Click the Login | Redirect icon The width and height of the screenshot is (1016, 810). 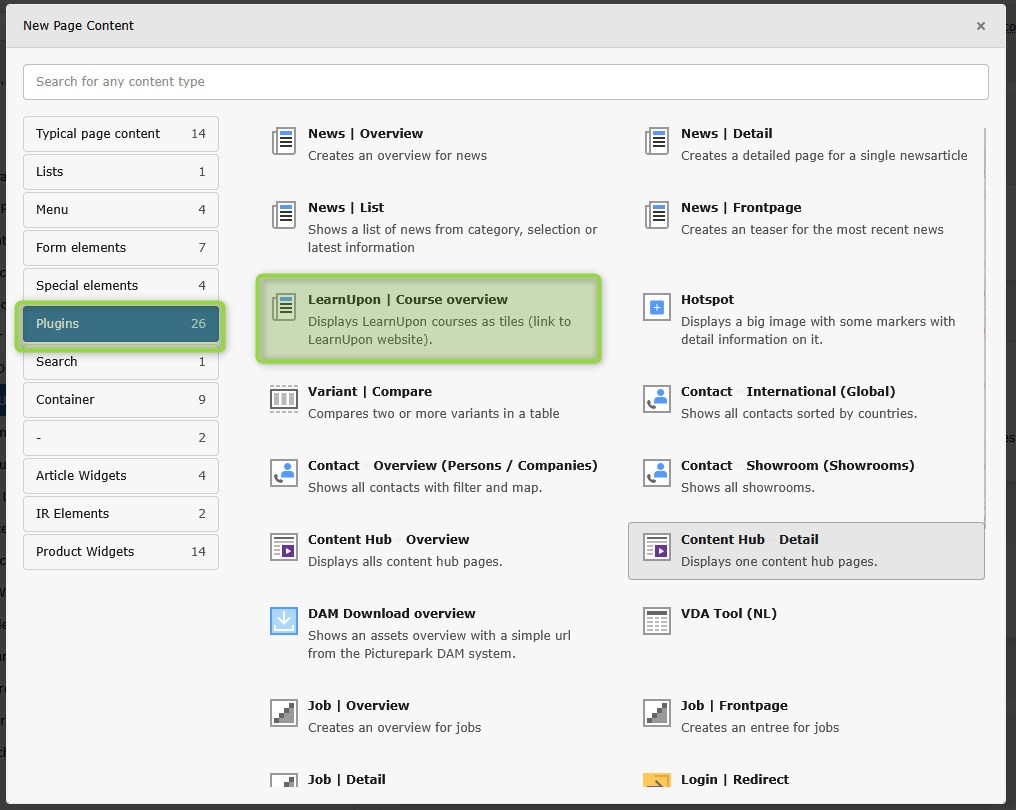pyautogui.click(x=656, y=780)
